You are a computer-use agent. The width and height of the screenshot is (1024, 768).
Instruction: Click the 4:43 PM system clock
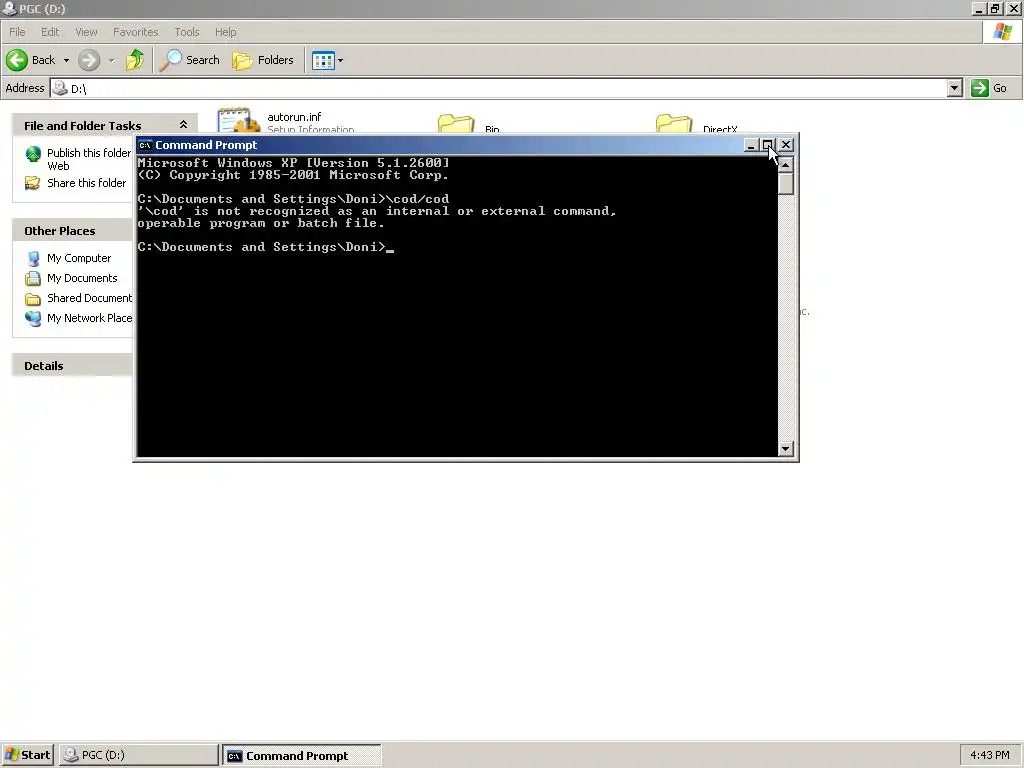pos(989,755)
